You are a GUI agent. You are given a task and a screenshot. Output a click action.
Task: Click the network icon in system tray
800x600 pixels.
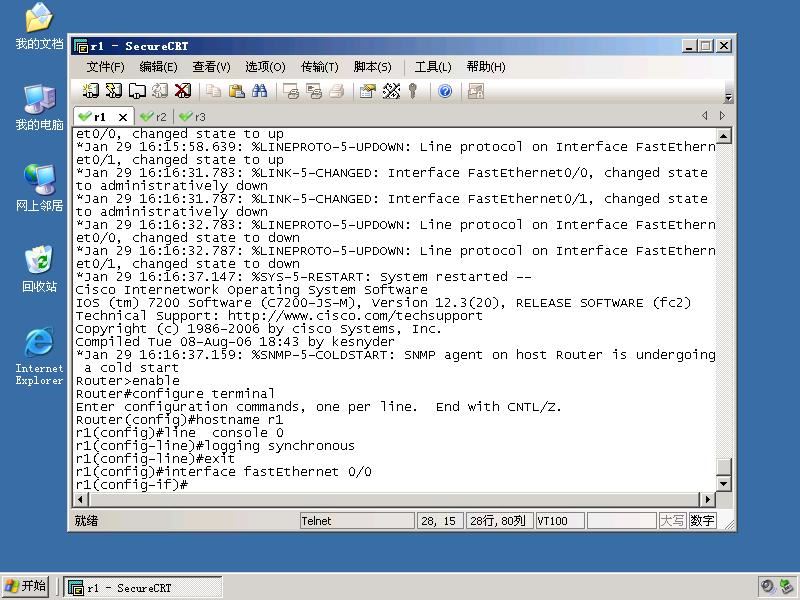click(x=787, y=587)
